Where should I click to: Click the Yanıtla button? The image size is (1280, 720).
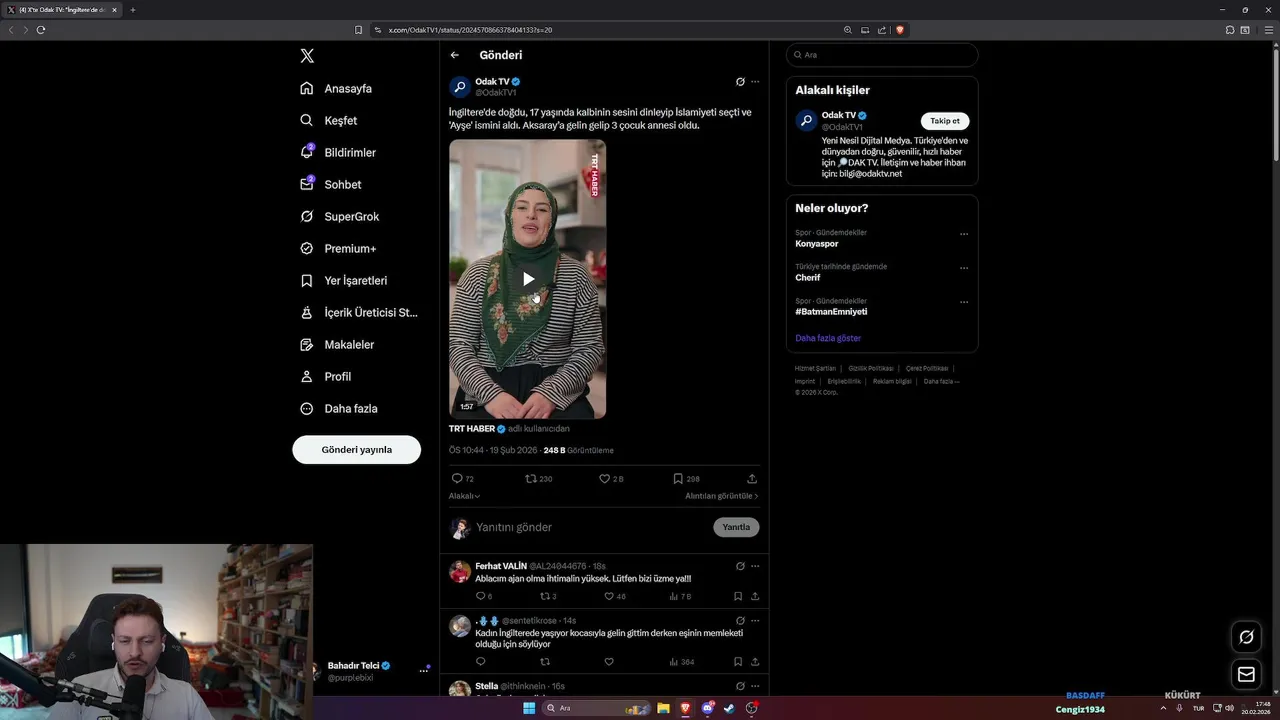pos(736,527)
